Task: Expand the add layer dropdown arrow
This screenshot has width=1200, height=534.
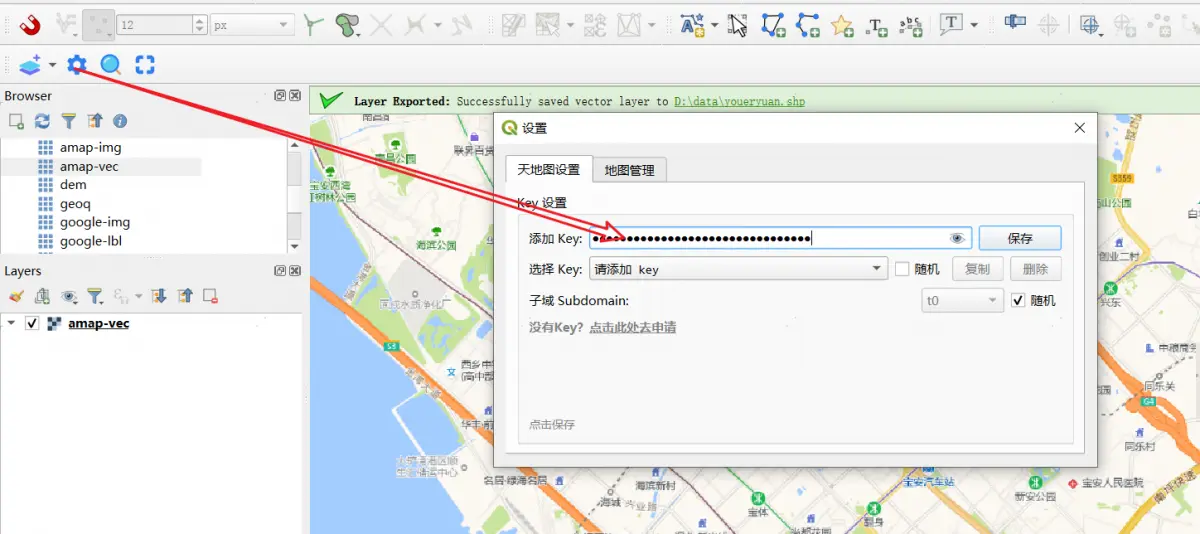Action: click(52, 65)
